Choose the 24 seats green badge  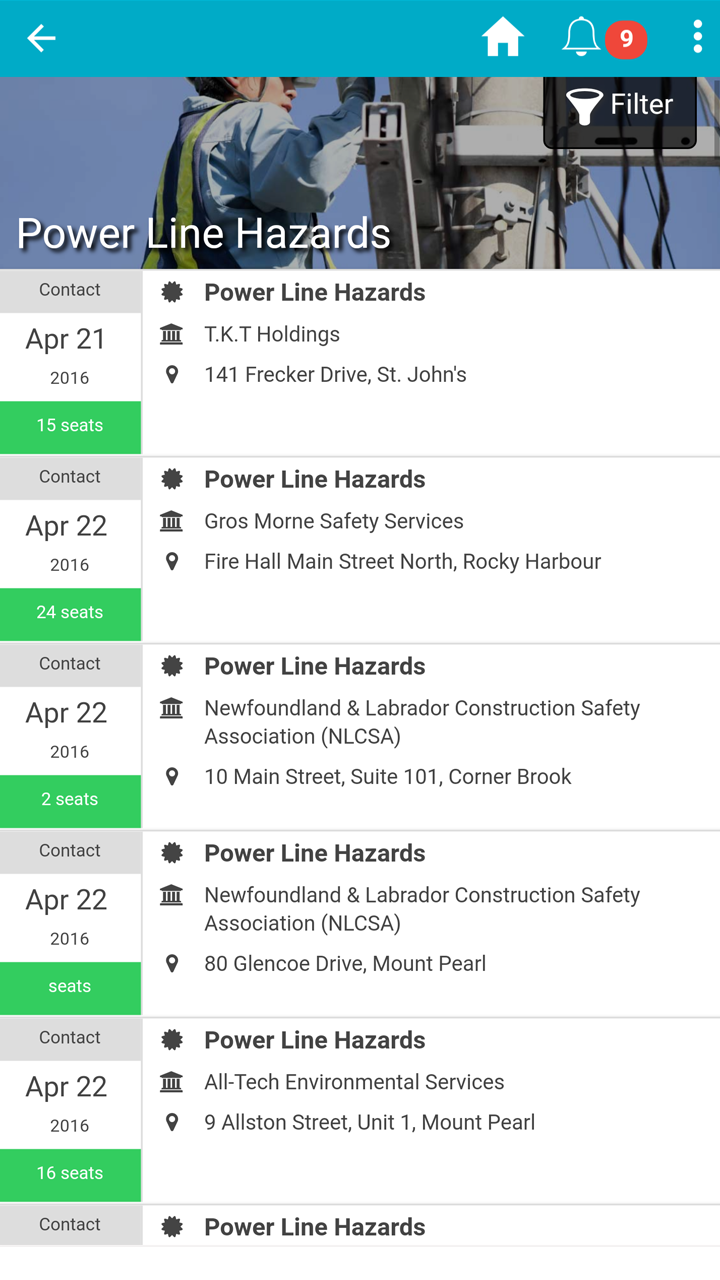[x=70, y=613]
